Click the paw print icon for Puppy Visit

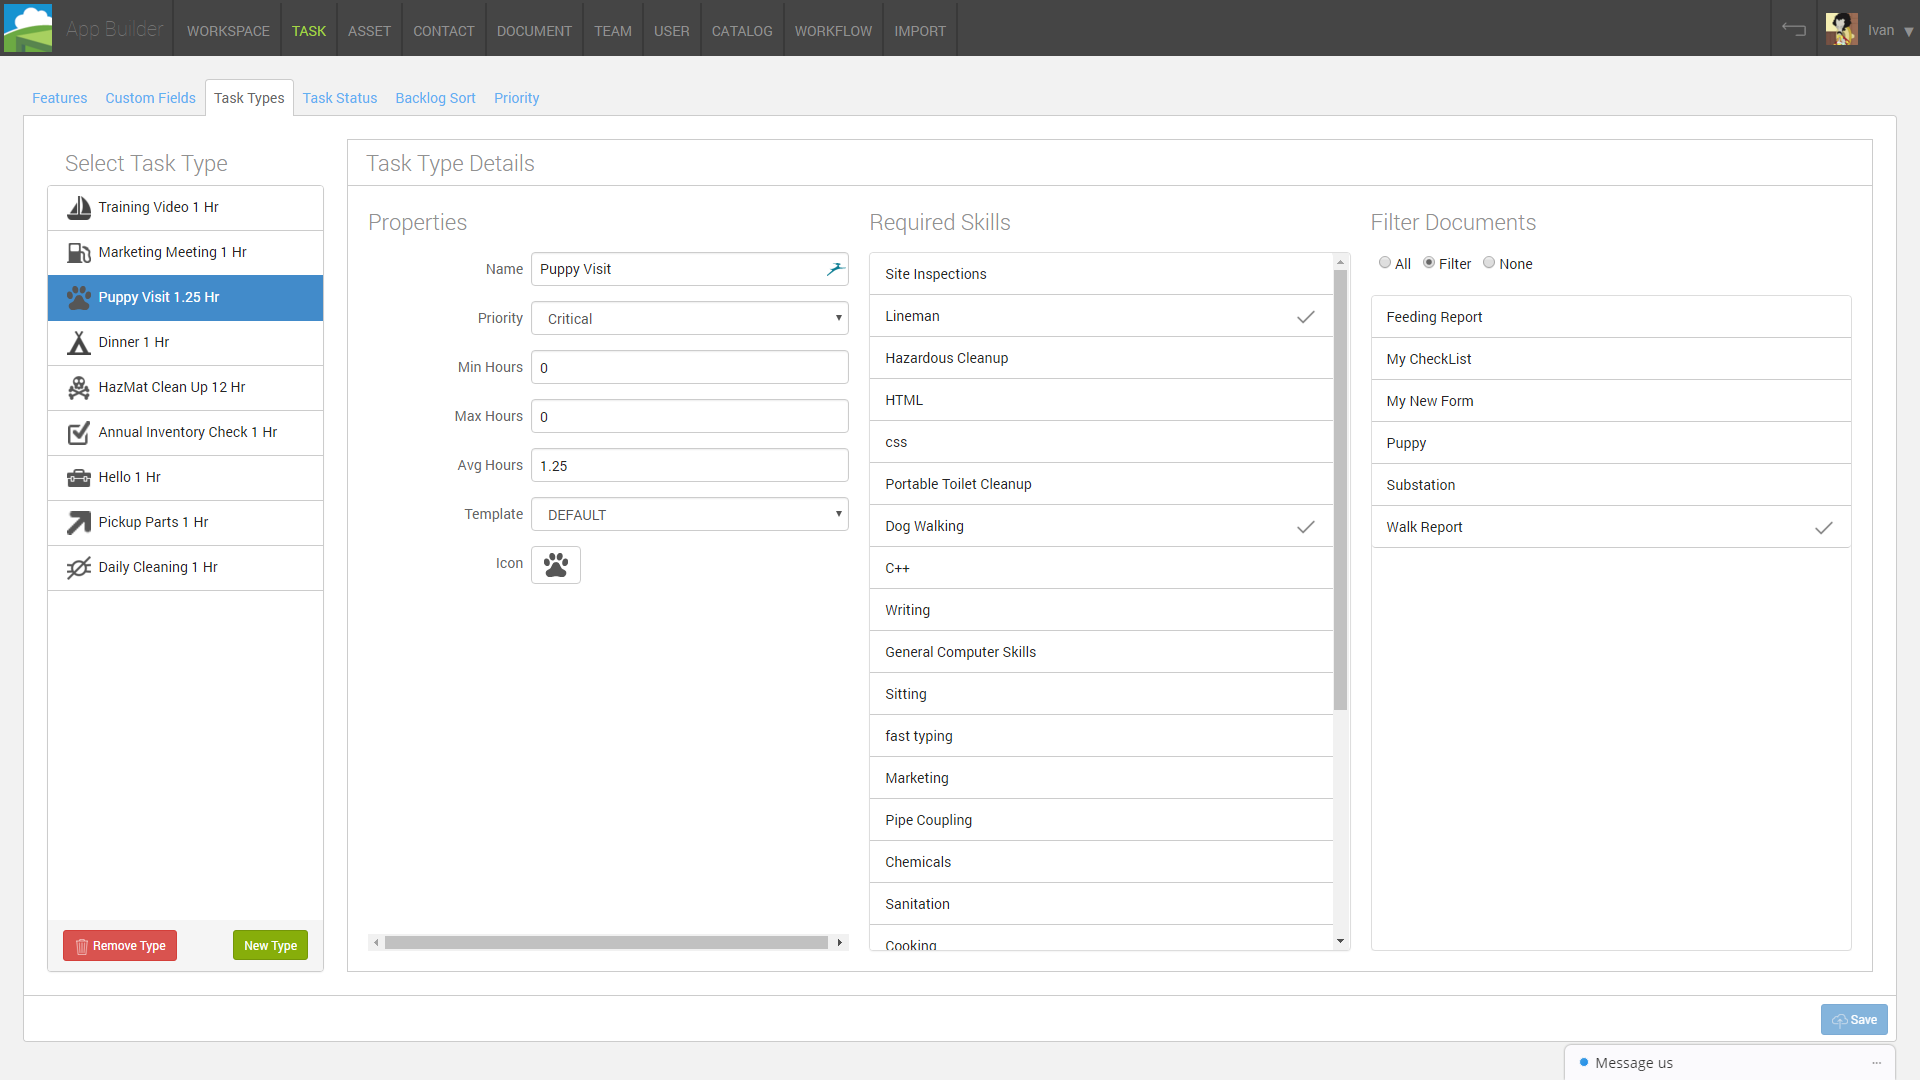555,563
